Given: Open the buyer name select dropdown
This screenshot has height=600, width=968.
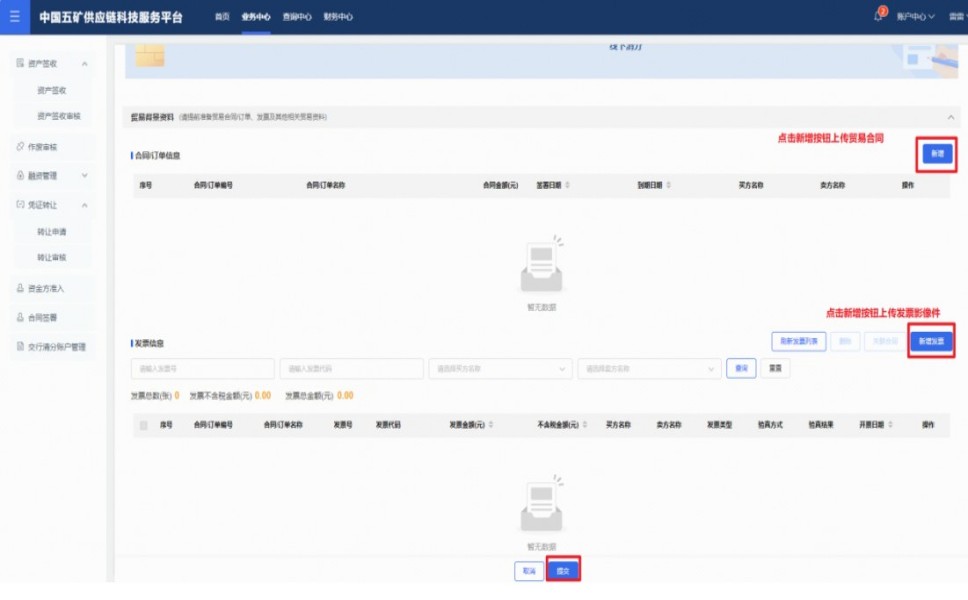Looking at the screenshot, I should point(499,369).
